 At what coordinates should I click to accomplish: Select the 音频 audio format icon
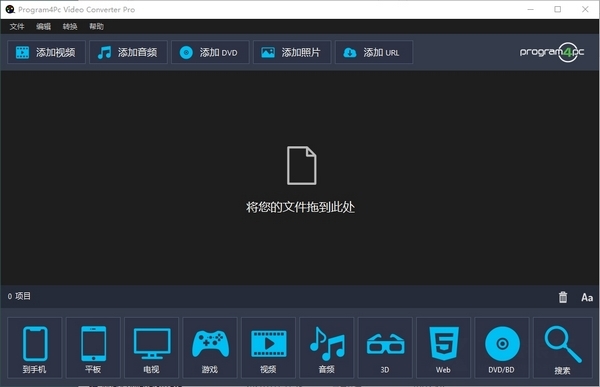pyautogui.click(x=326, y=348)
